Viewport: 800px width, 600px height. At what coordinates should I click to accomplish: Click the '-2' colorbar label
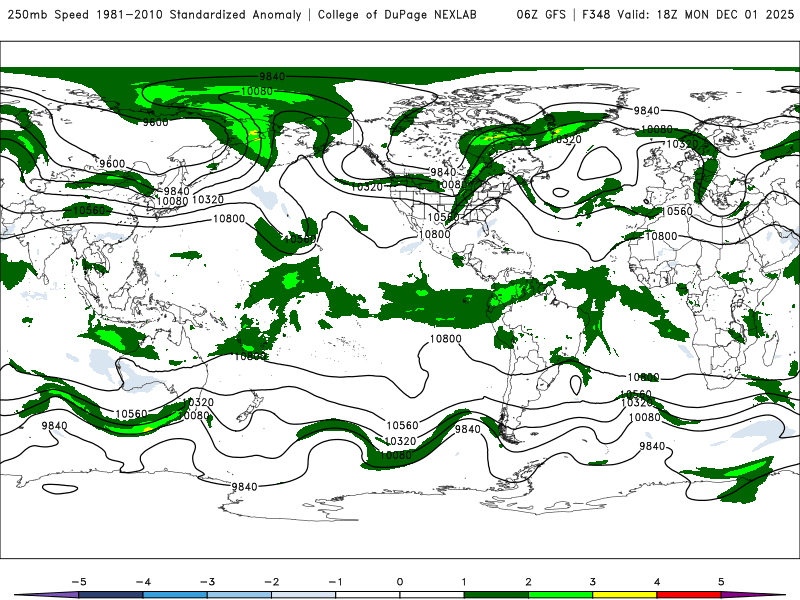pyautogui.click(x=271, y=582)
